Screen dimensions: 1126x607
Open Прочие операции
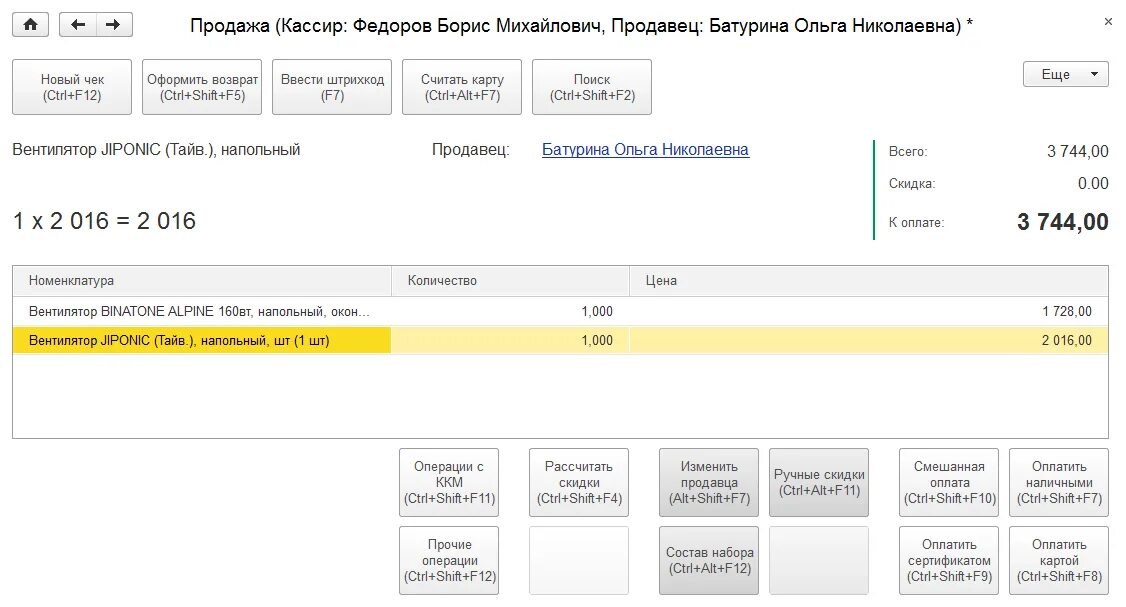pos(449,561)
